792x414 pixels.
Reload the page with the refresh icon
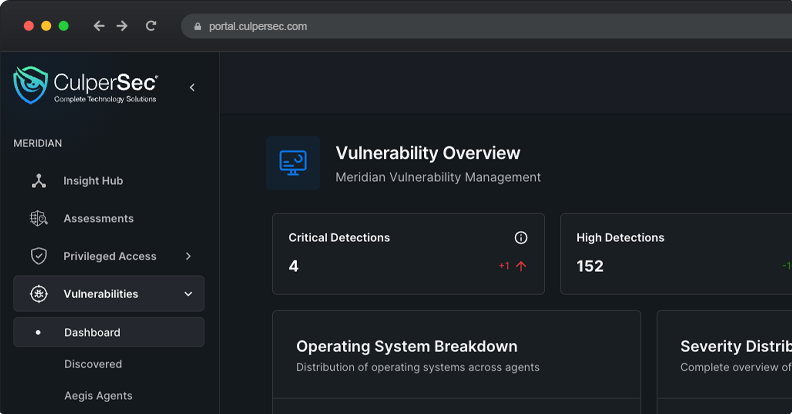point(151,26)
